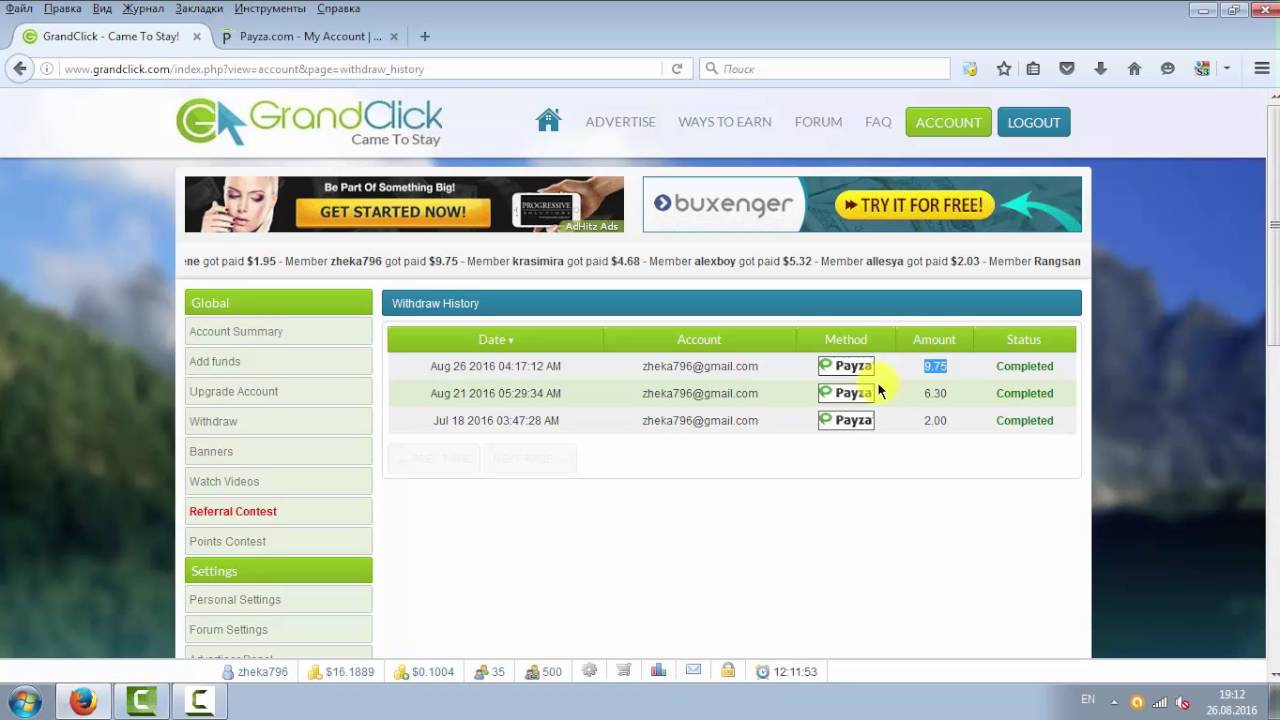The width and height of the screenshot is (1280, 720).
Task: Click the site info icon in address bar
Action: tap(47, 69)
